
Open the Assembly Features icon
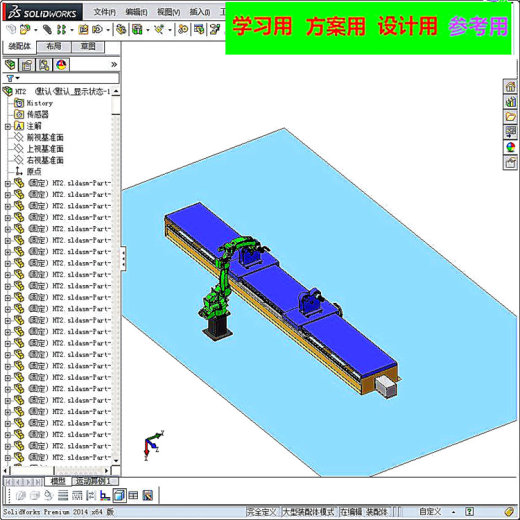point(137,30)
